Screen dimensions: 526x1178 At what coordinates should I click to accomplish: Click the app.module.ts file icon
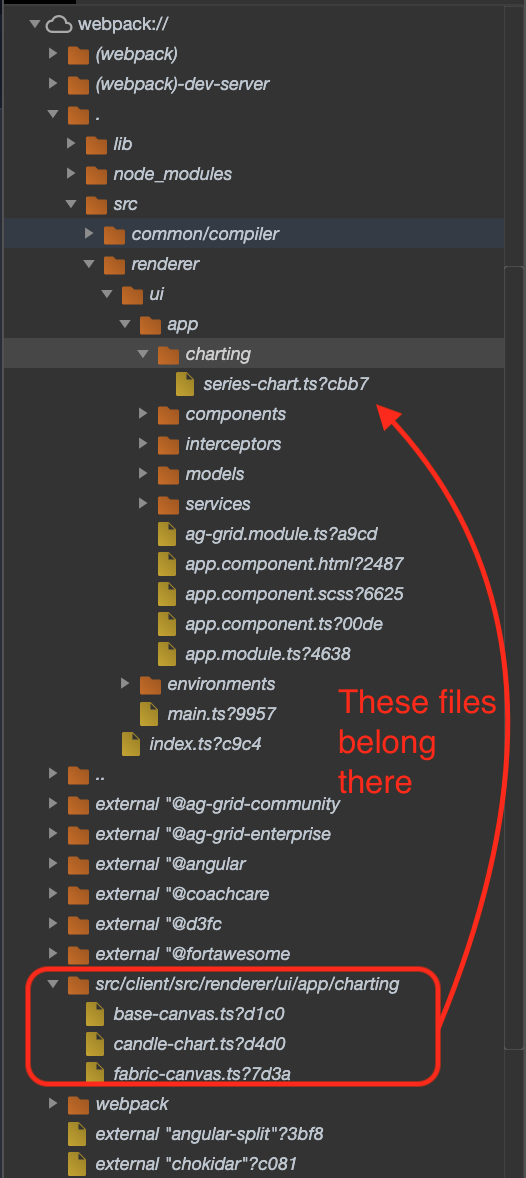(167, 654)
